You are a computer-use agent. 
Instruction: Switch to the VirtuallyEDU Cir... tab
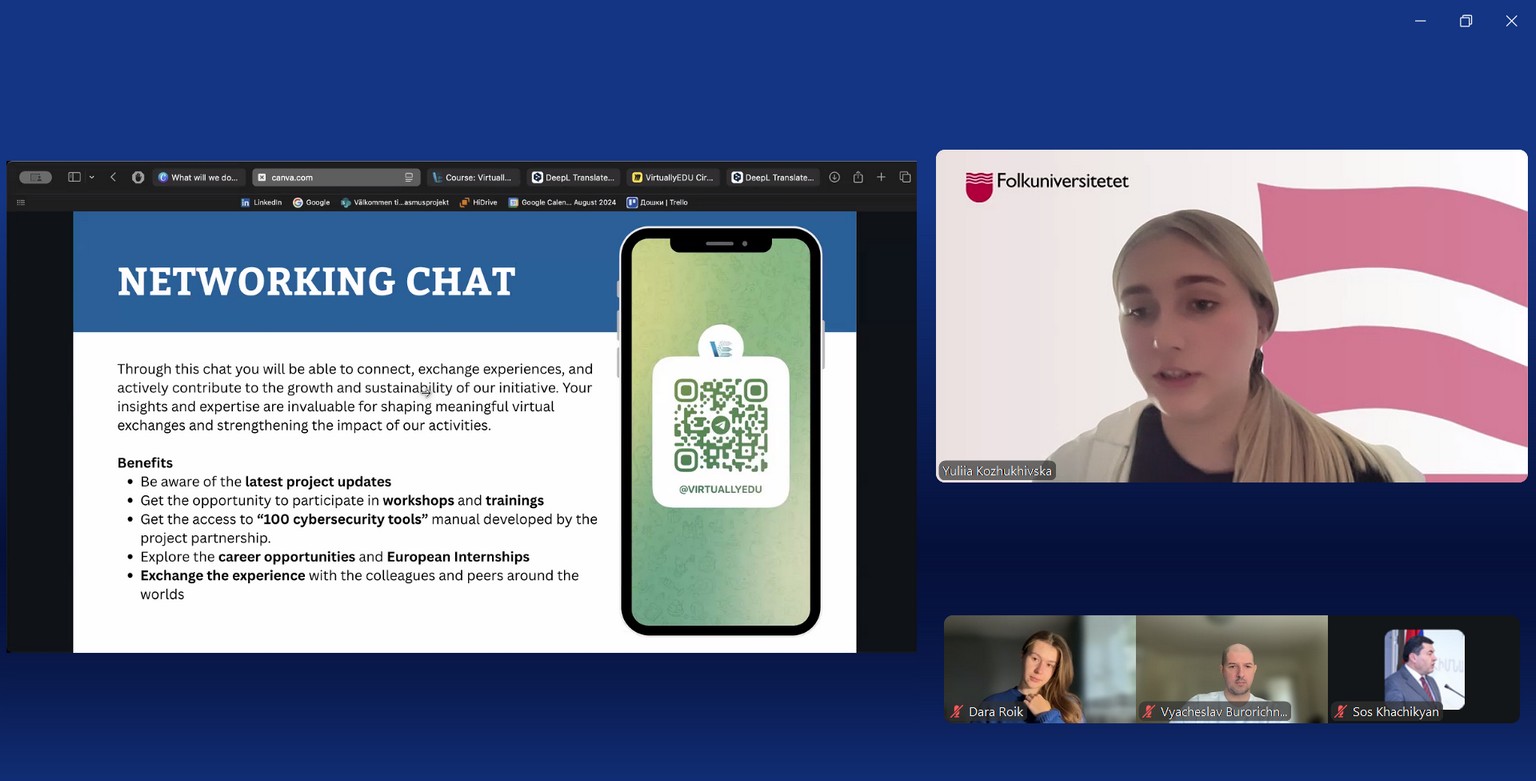pos(672,177)
